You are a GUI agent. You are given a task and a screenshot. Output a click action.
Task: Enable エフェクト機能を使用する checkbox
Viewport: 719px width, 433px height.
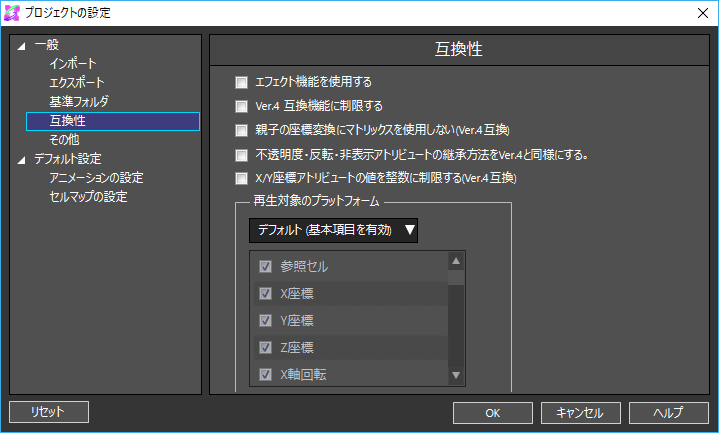click(x=241, y=83)
